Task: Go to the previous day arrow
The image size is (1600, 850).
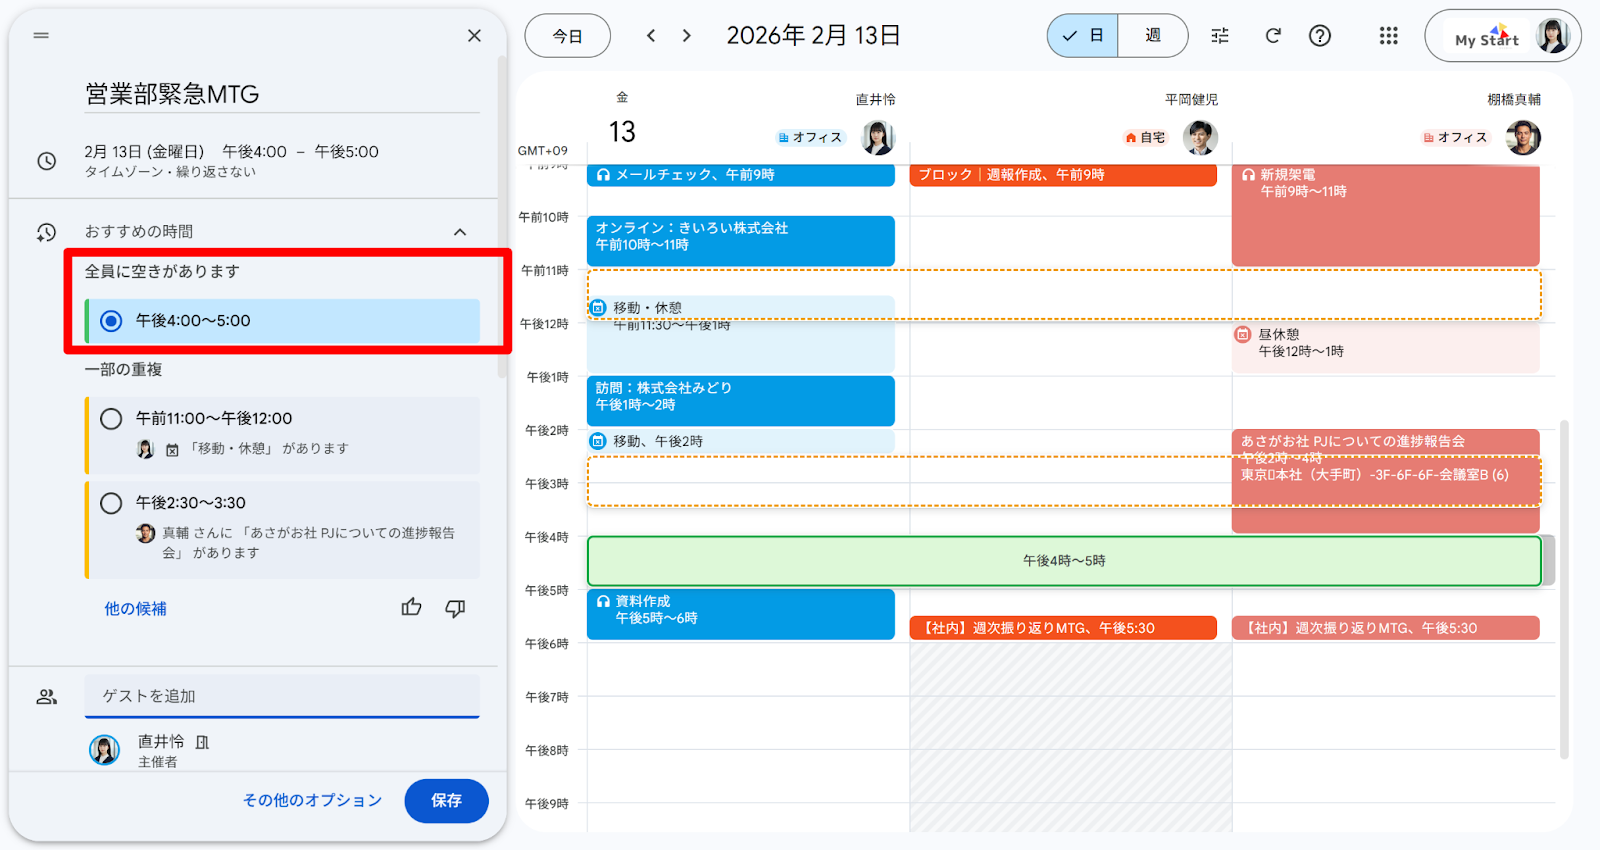Action: [x=651, y=36]
